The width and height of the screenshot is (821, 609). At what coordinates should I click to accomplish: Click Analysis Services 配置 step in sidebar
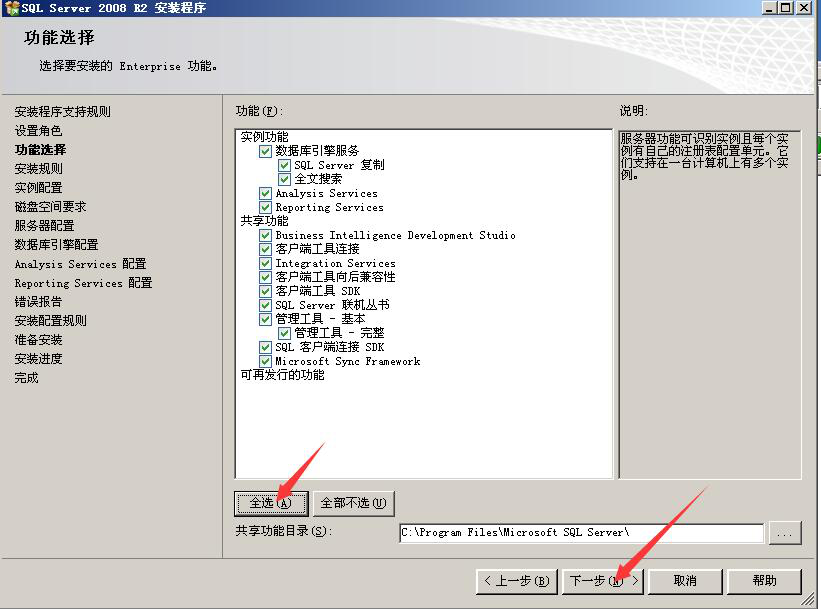(80, 264)
